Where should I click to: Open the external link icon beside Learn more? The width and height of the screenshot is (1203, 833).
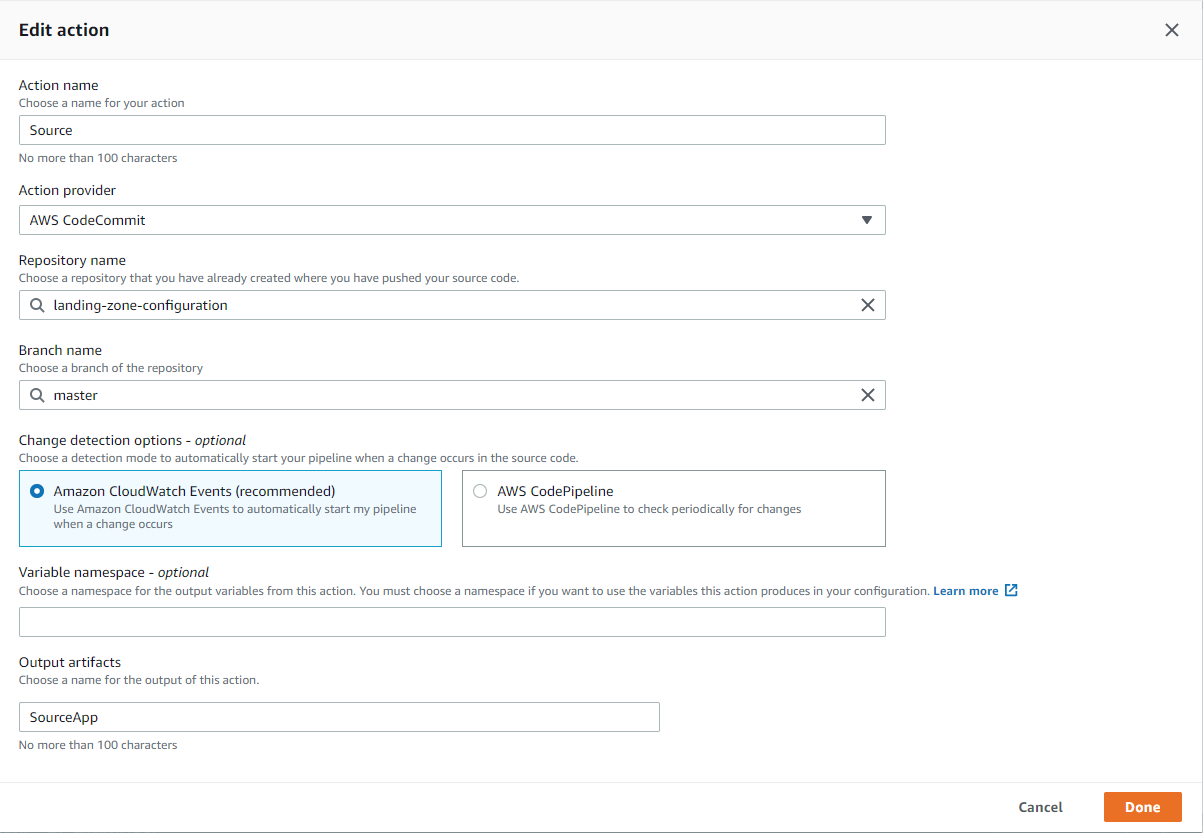point(1011,591)
